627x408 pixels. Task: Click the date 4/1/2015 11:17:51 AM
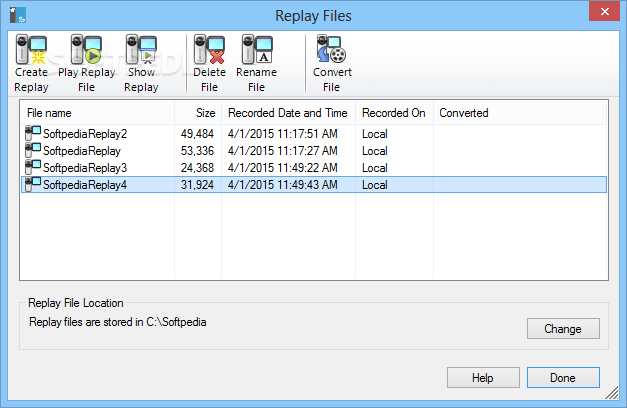tap(283, 134)
